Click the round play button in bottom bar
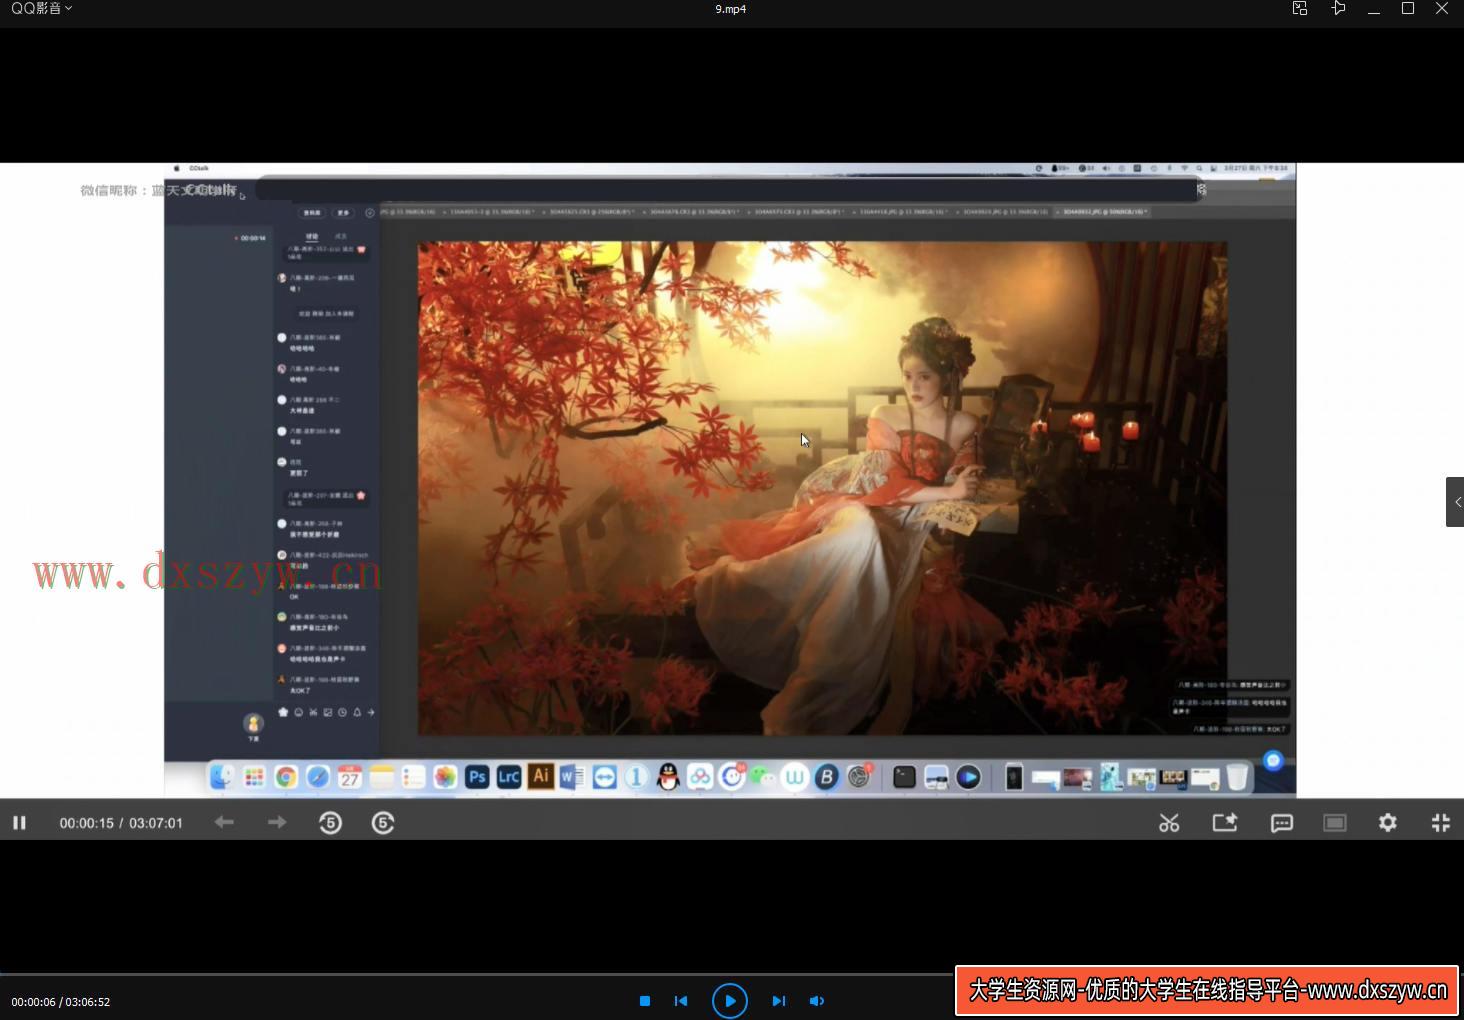1464x1020 pixels. [x=730, y=1000]
